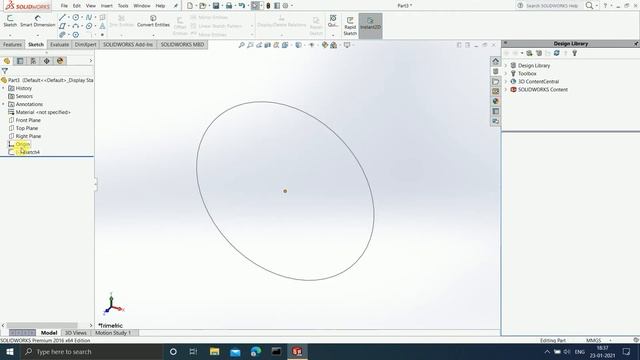Screen dimensions: 640x360
Task: Open SOLIDWORKS Resources home tab in task pane
Action: (496, 61)
